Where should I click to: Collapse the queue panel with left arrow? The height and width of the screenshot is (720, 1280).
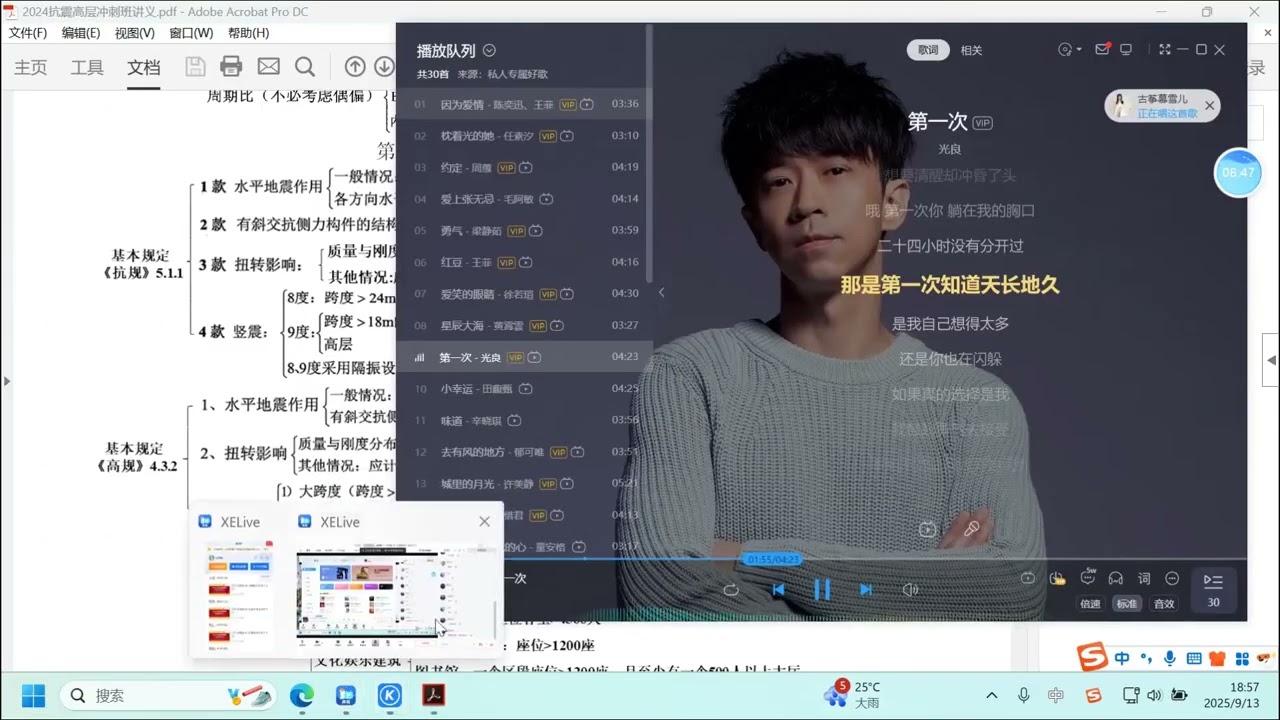pyautogui.click(x=661, y=293)
